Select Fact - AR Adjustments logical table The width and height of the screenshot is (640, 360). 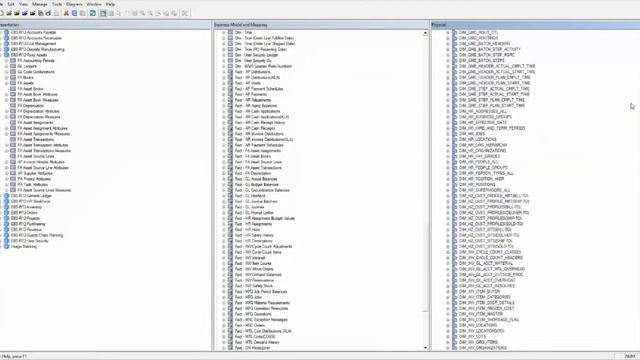pos(253,100)
